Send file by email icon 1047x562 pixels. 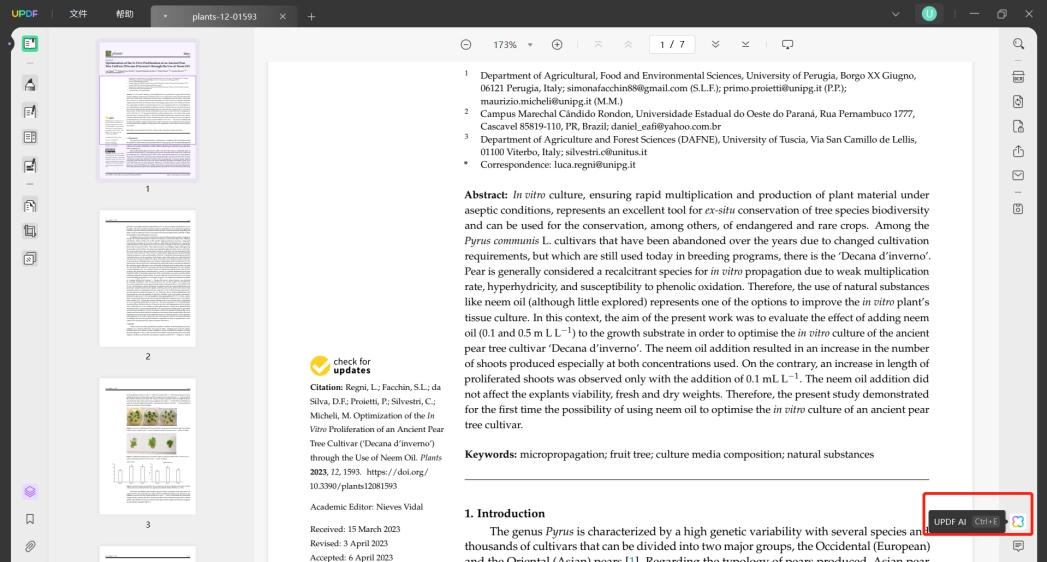coord(1018,176)
